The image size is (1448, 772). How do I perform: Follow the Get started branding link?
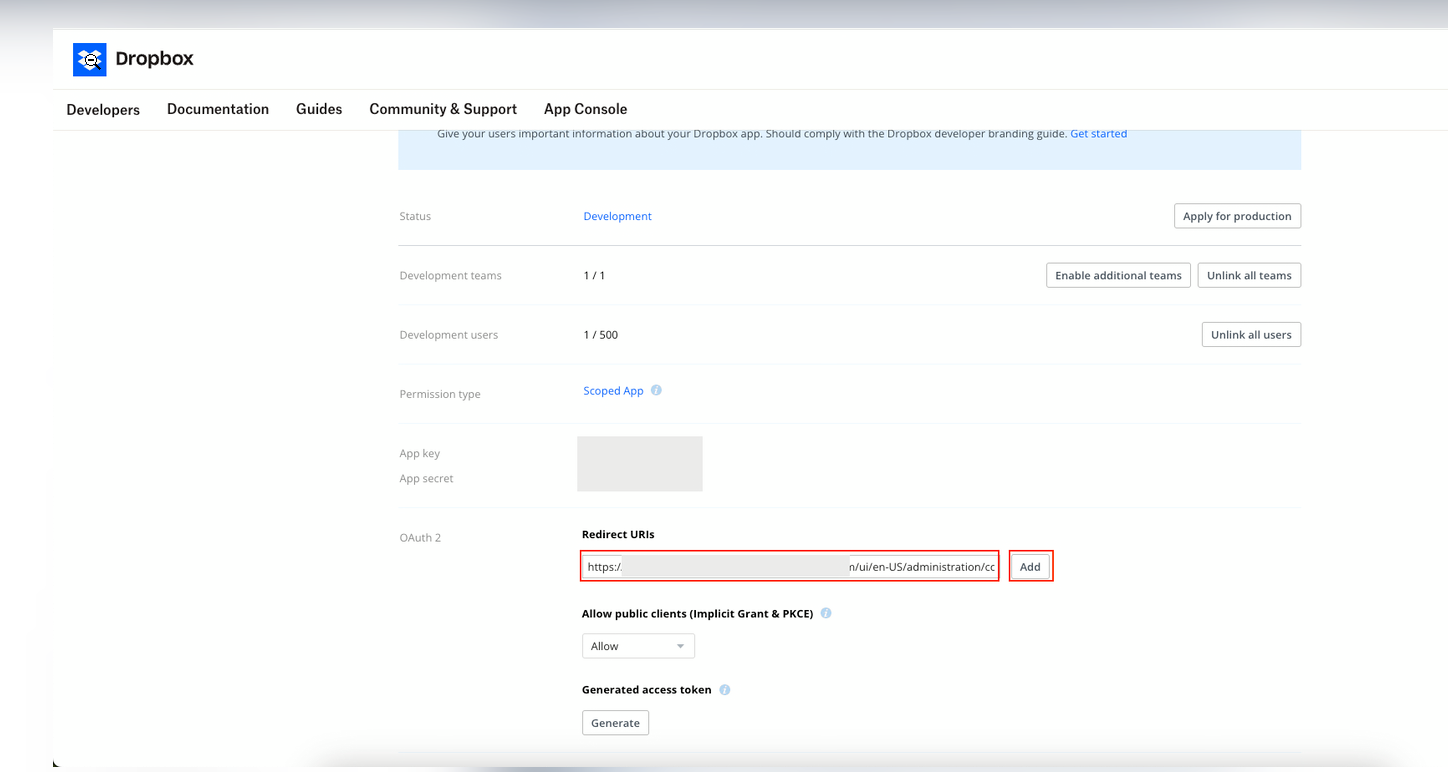tap(1098, 134)
